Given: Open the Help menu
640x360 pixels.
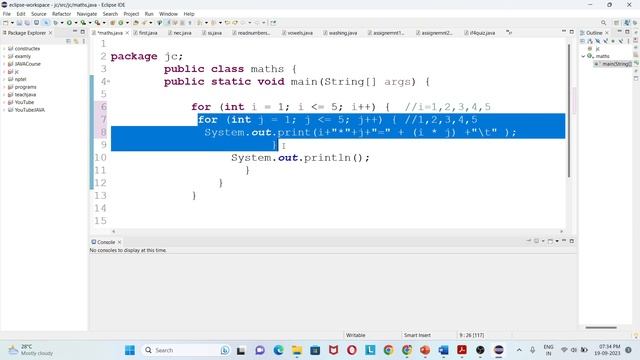Looking at the screenshot, I should click(189, 14).
